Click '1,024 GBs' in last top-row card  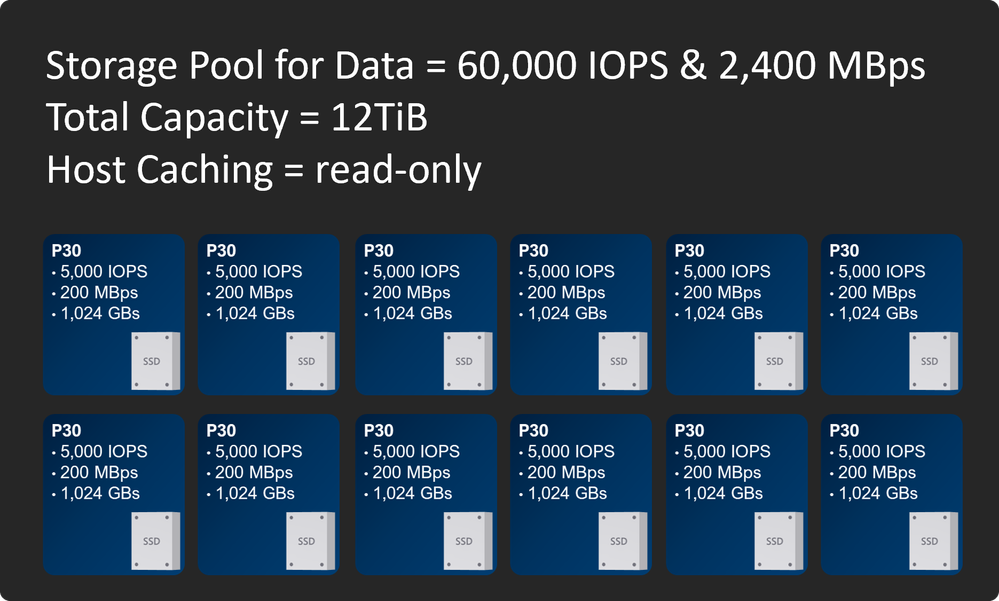878,313
